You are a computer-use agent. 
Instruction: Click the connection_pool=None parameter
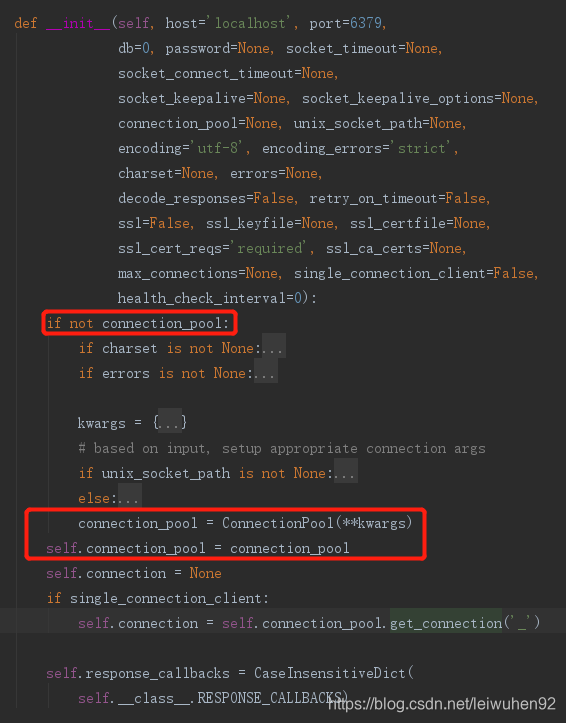click(x=198, y=123)
